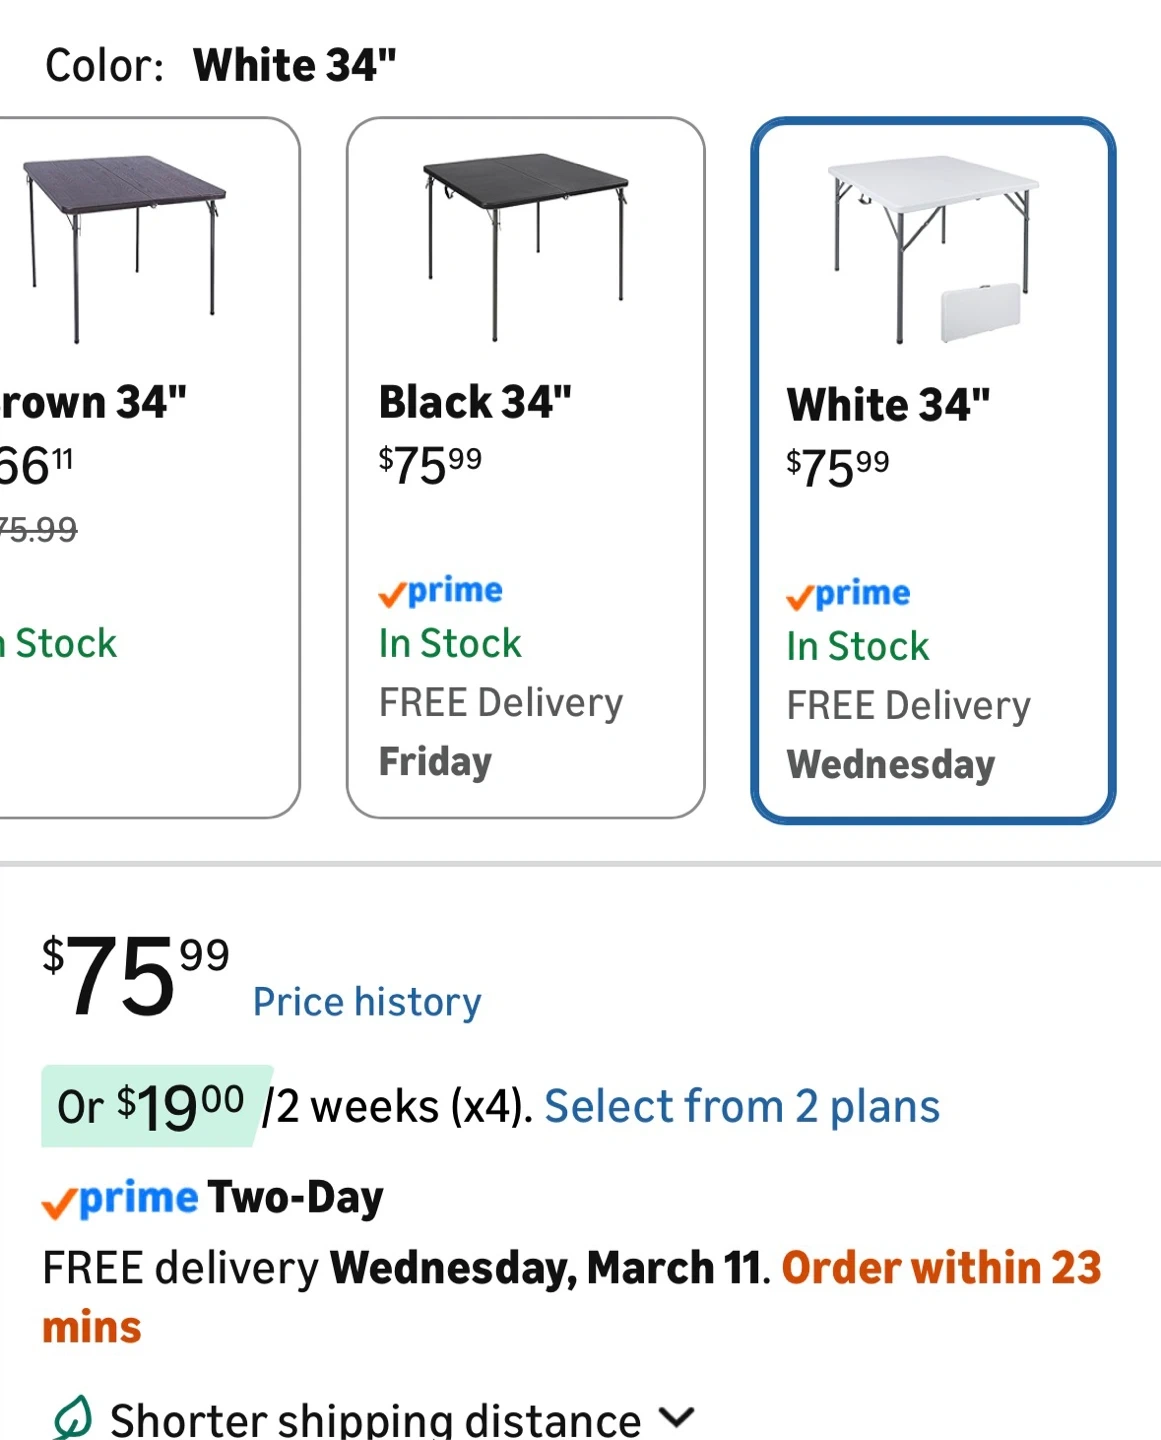Click the $75.99 price on Black 34"
The image size is (1161, 1440).
pos(430,465)
